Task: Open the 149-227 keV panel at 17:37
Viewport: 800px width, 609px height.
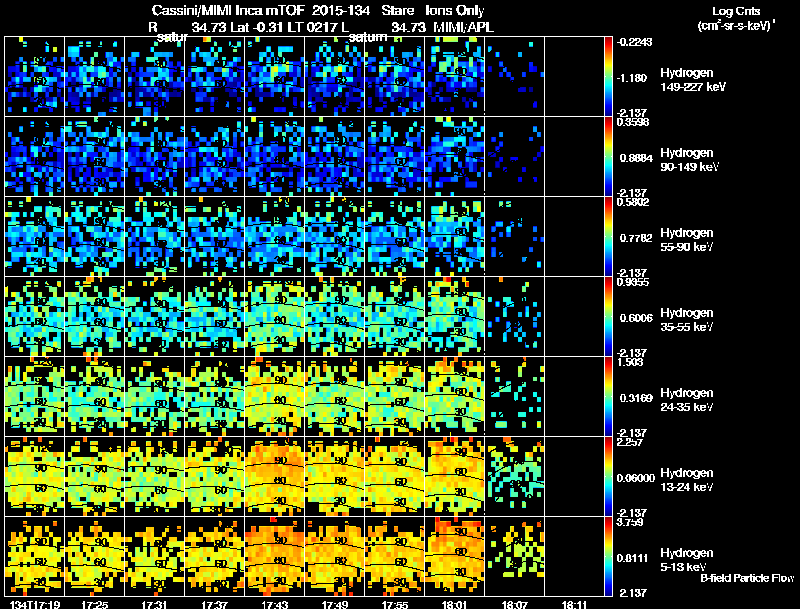Action: point(215,77)
